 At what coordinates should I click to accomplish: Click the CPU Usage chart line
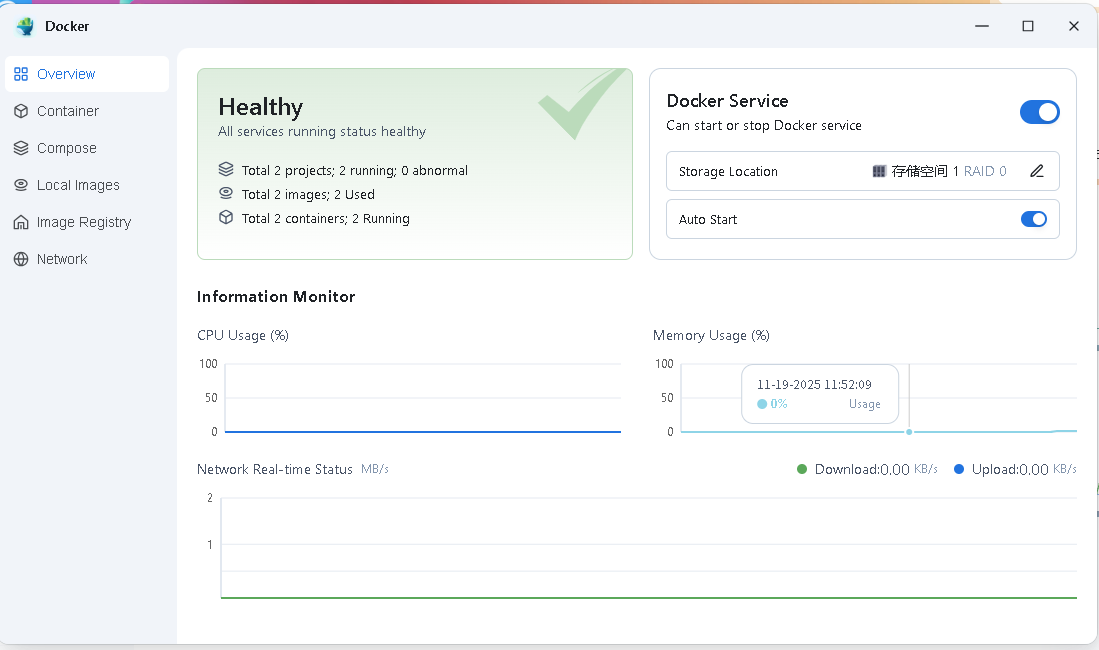point(422,432)
